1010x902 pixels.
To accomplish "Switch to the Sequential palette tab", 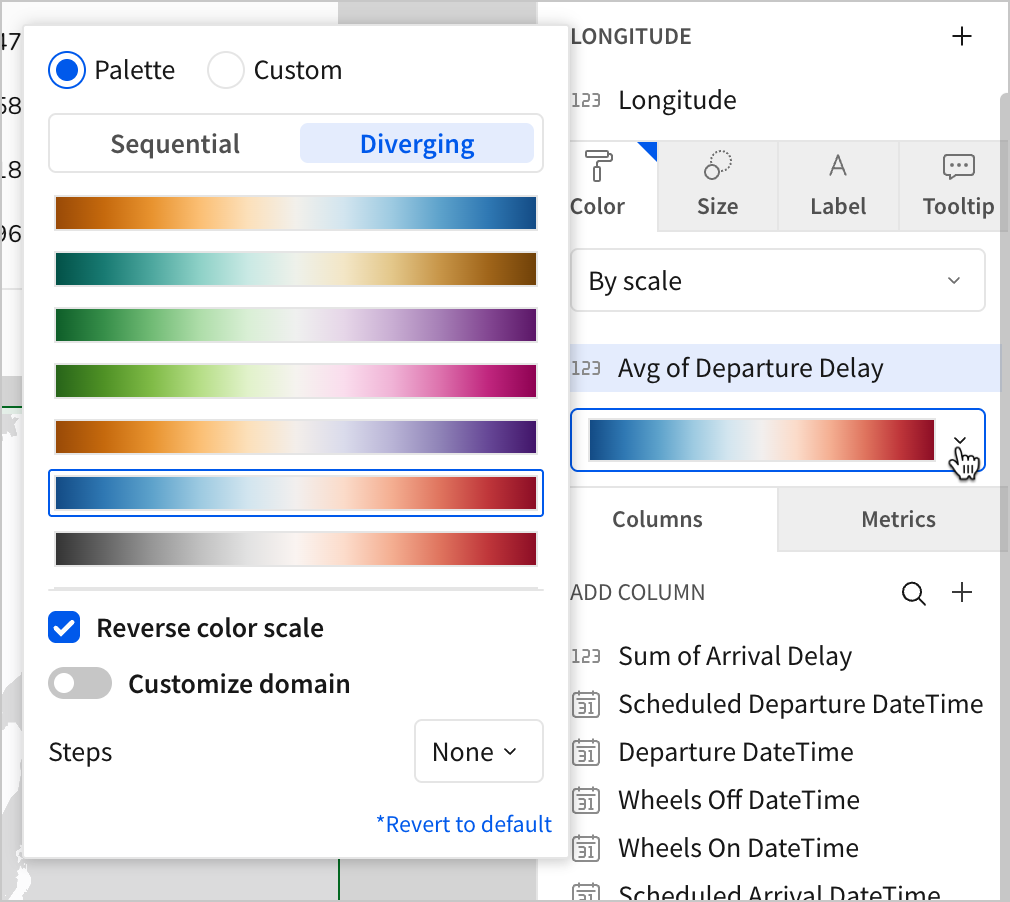I will click(x=175, y=144).
